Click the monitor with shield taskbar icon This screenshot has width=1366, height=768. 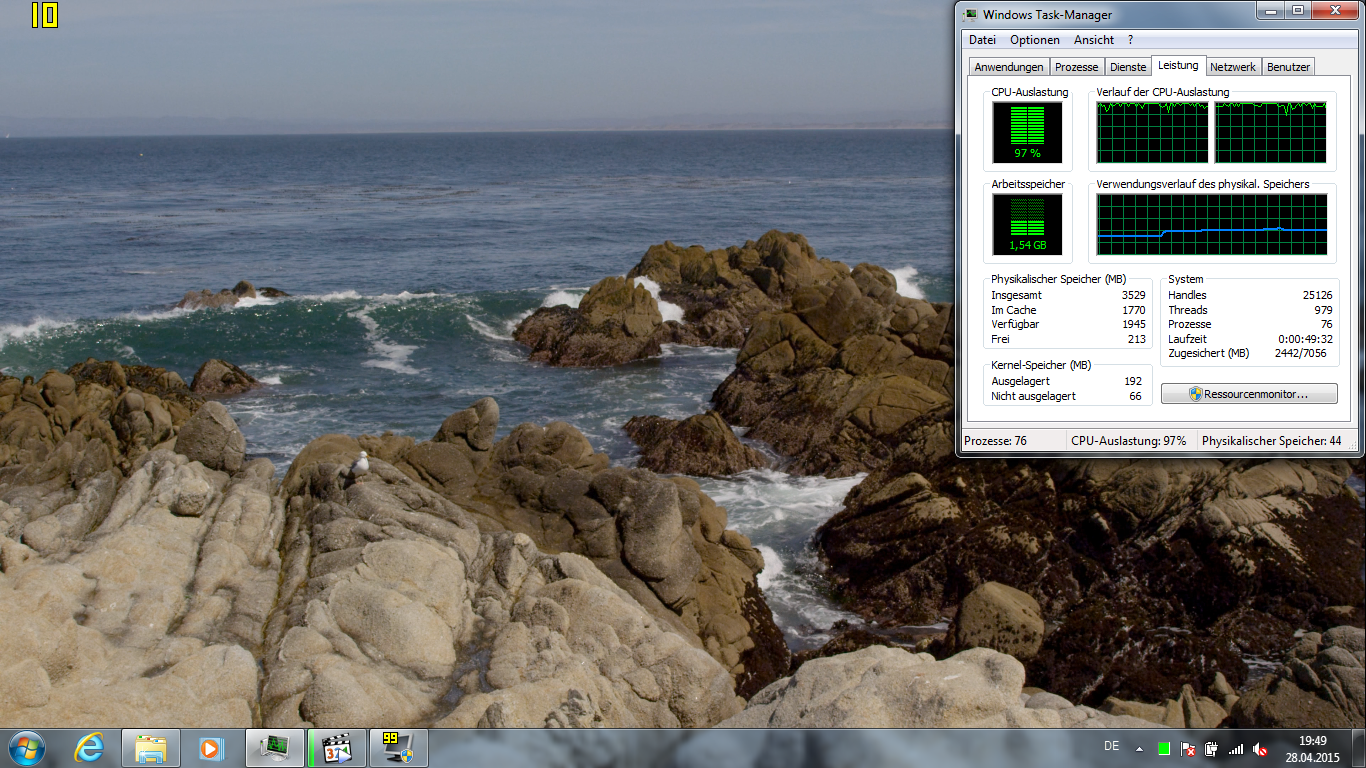pos(399,748)
